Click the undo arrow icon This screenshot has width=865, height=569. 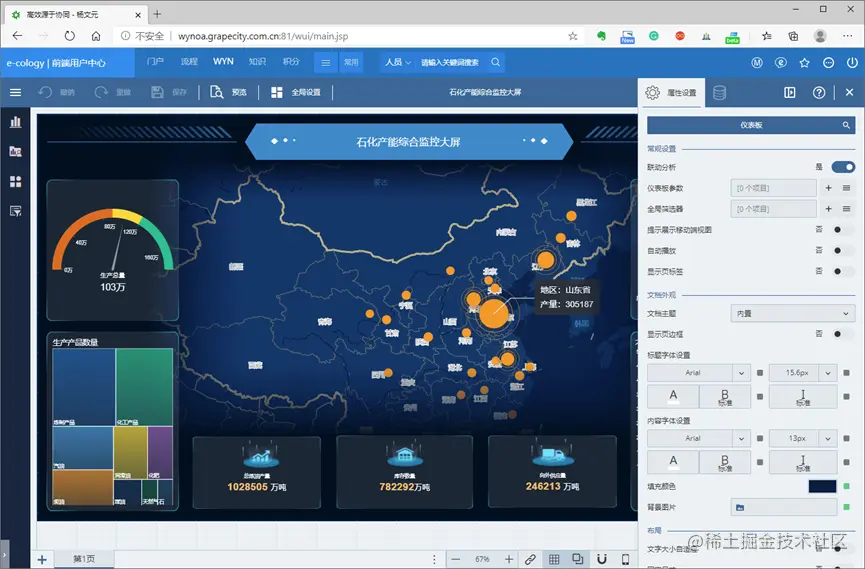click(x=45, y=92)
